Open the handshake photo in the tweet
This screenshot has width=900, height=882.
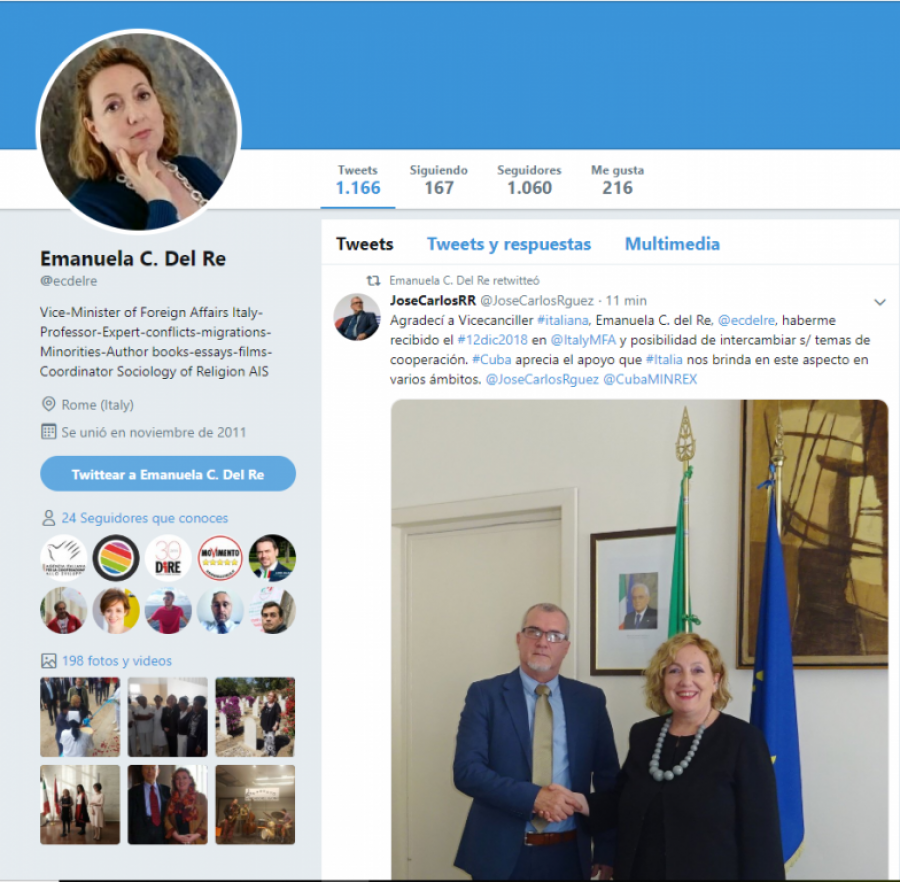[x=639, y=639]
